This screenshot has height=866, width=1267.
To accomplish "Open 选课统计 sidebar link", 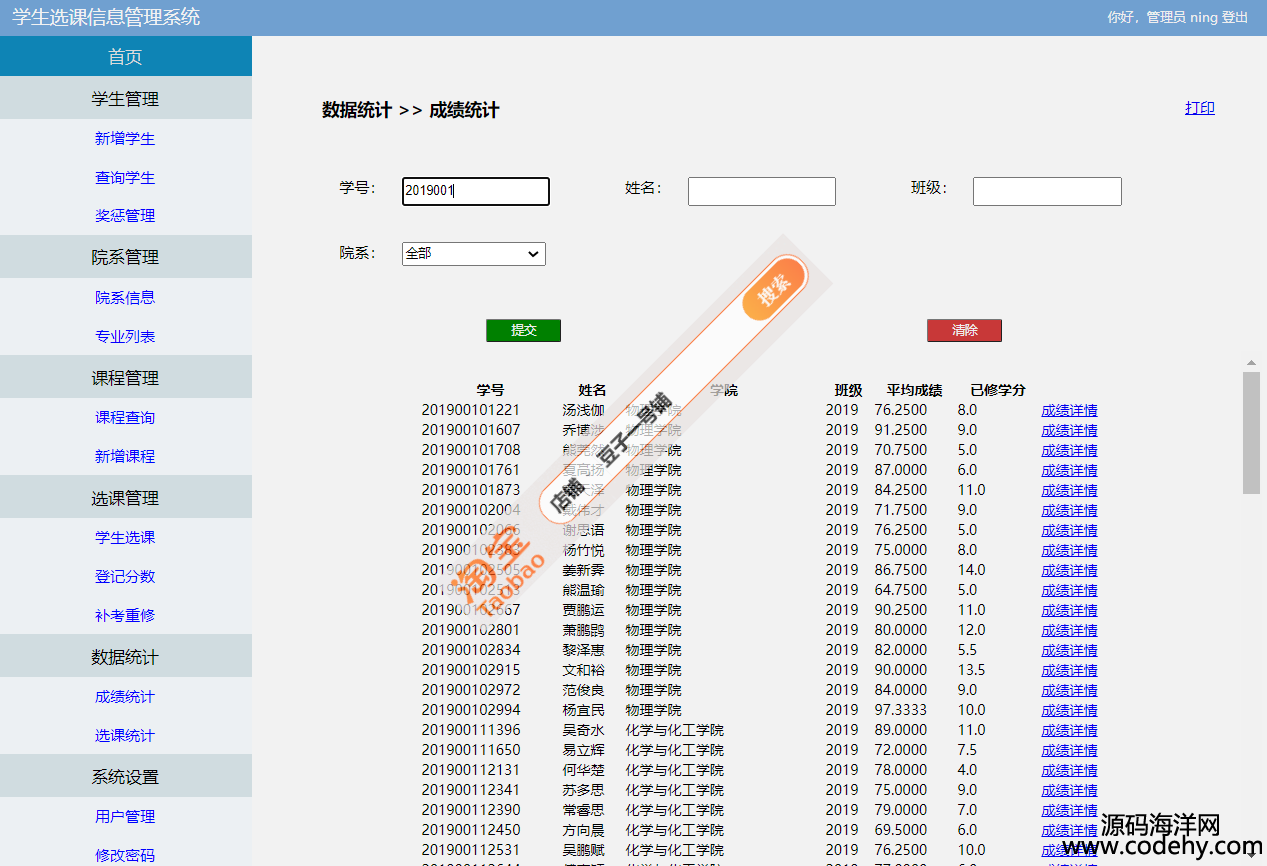I will point(125,736).
